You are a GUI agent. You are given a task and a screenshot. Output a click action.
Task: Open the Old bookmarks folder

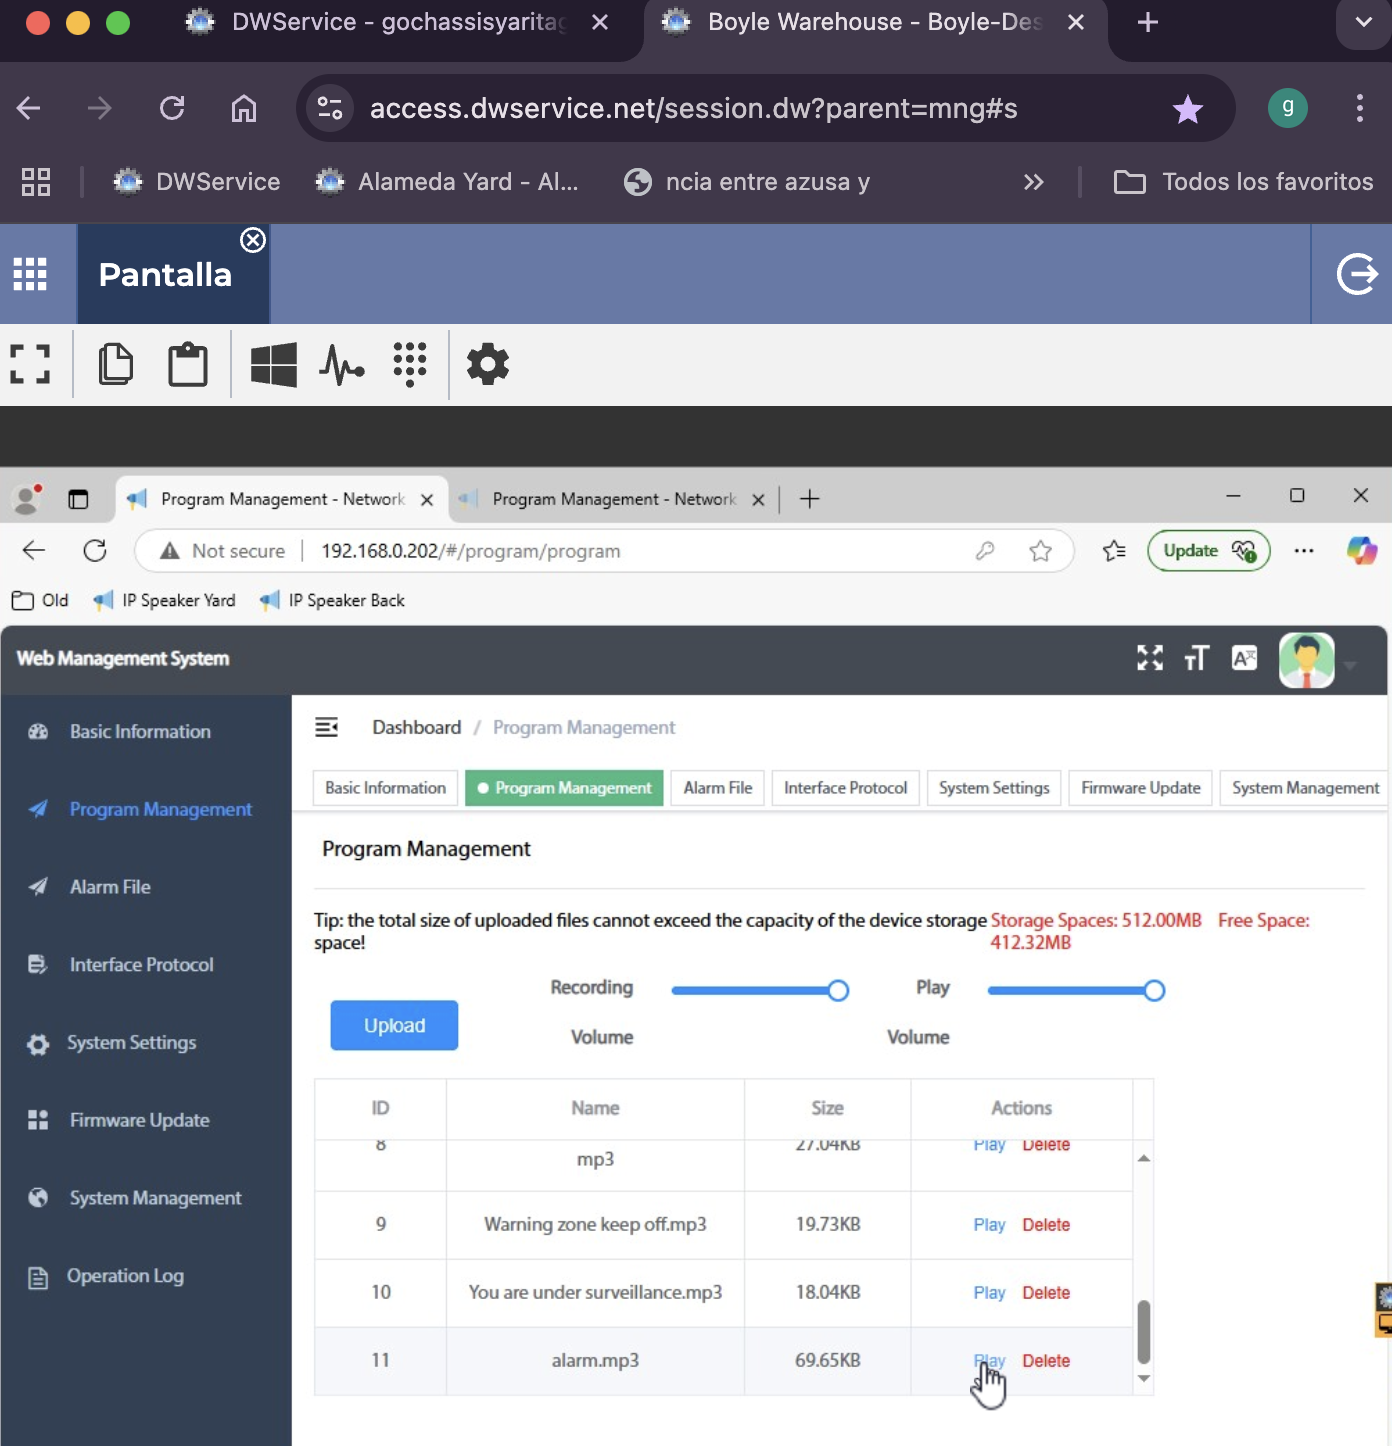tap(41, 600)
